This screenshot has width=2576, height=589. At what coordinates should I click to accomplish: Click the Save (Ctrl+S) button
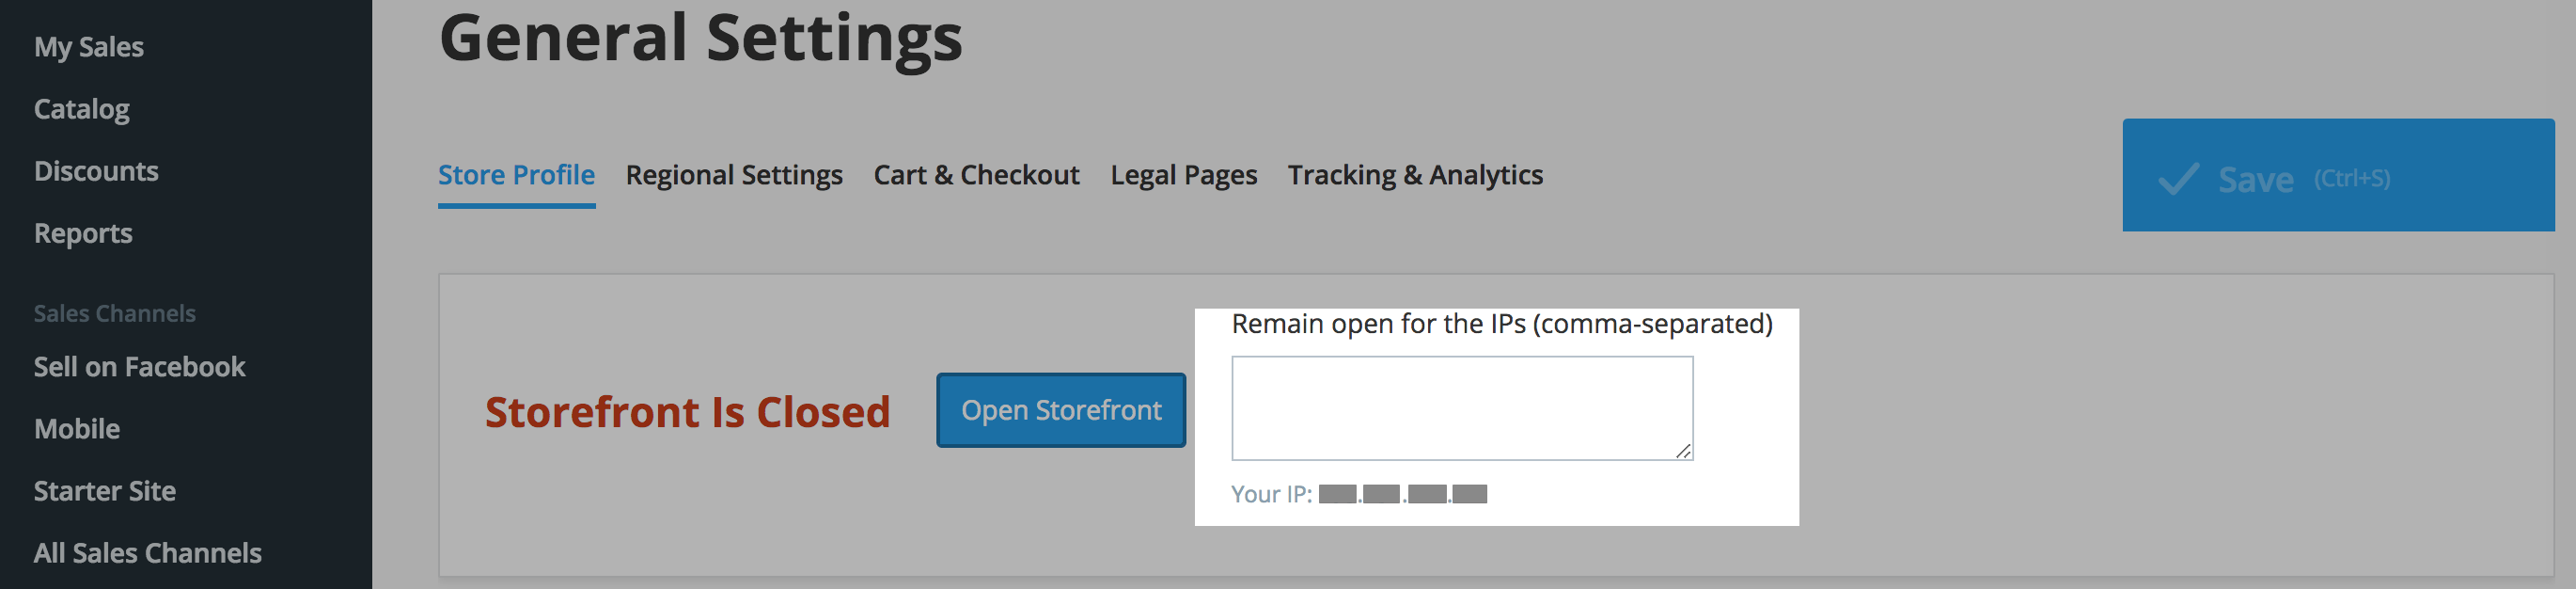tap(2338, 175)
